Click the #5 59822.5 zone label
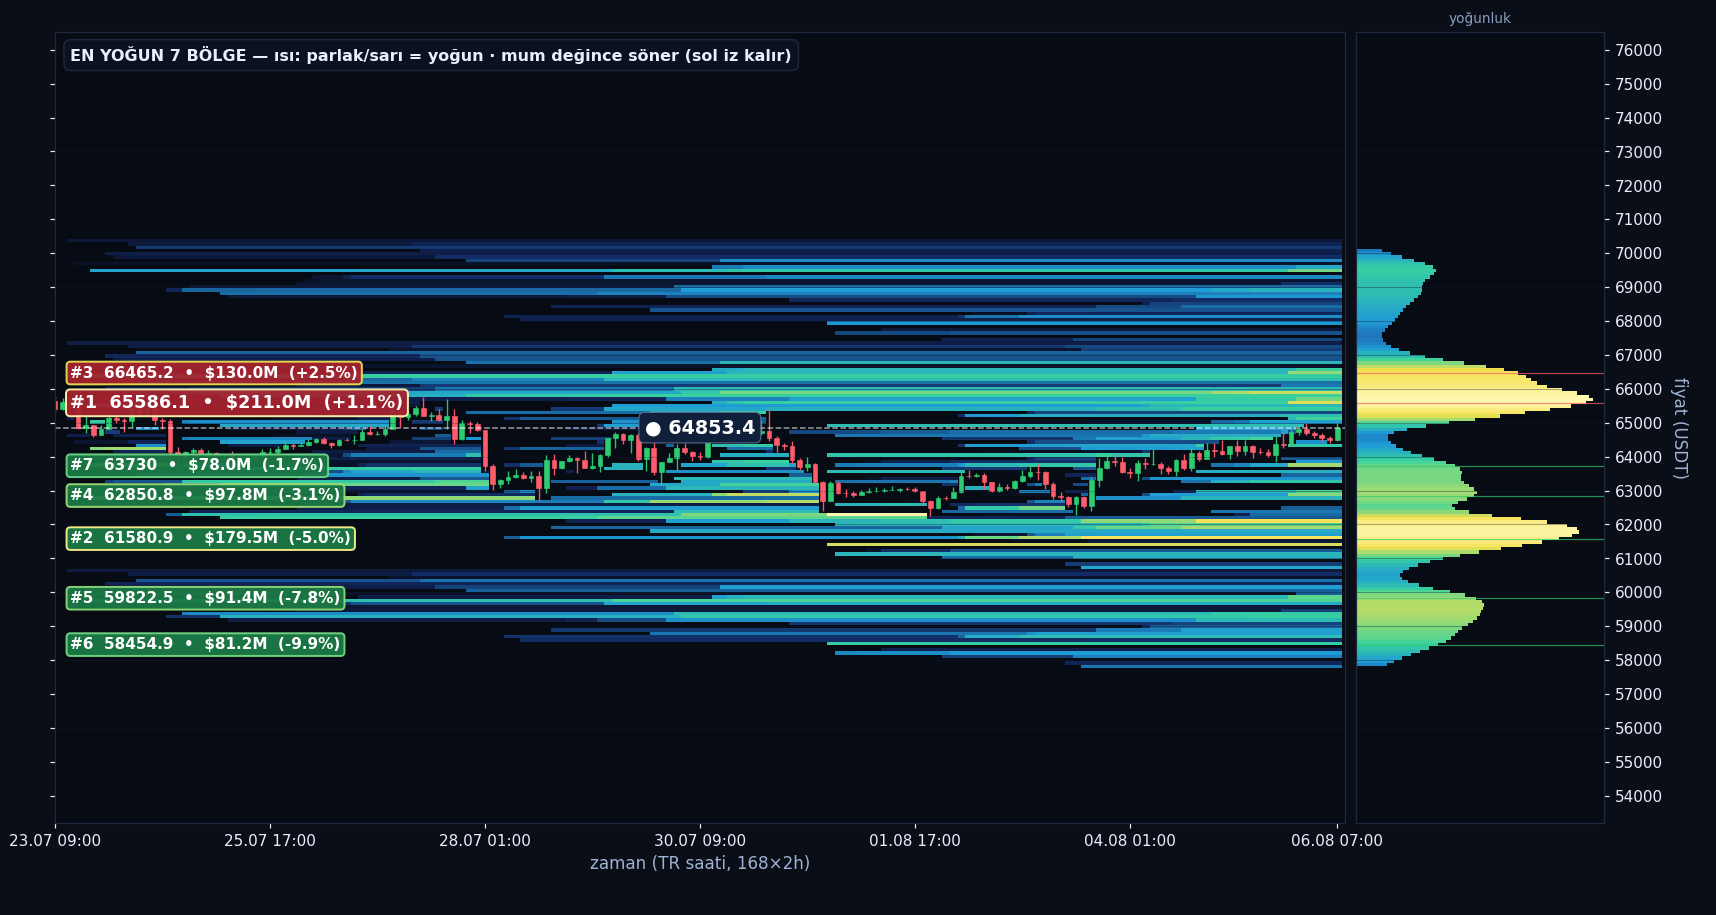 [x=205, y=598]
